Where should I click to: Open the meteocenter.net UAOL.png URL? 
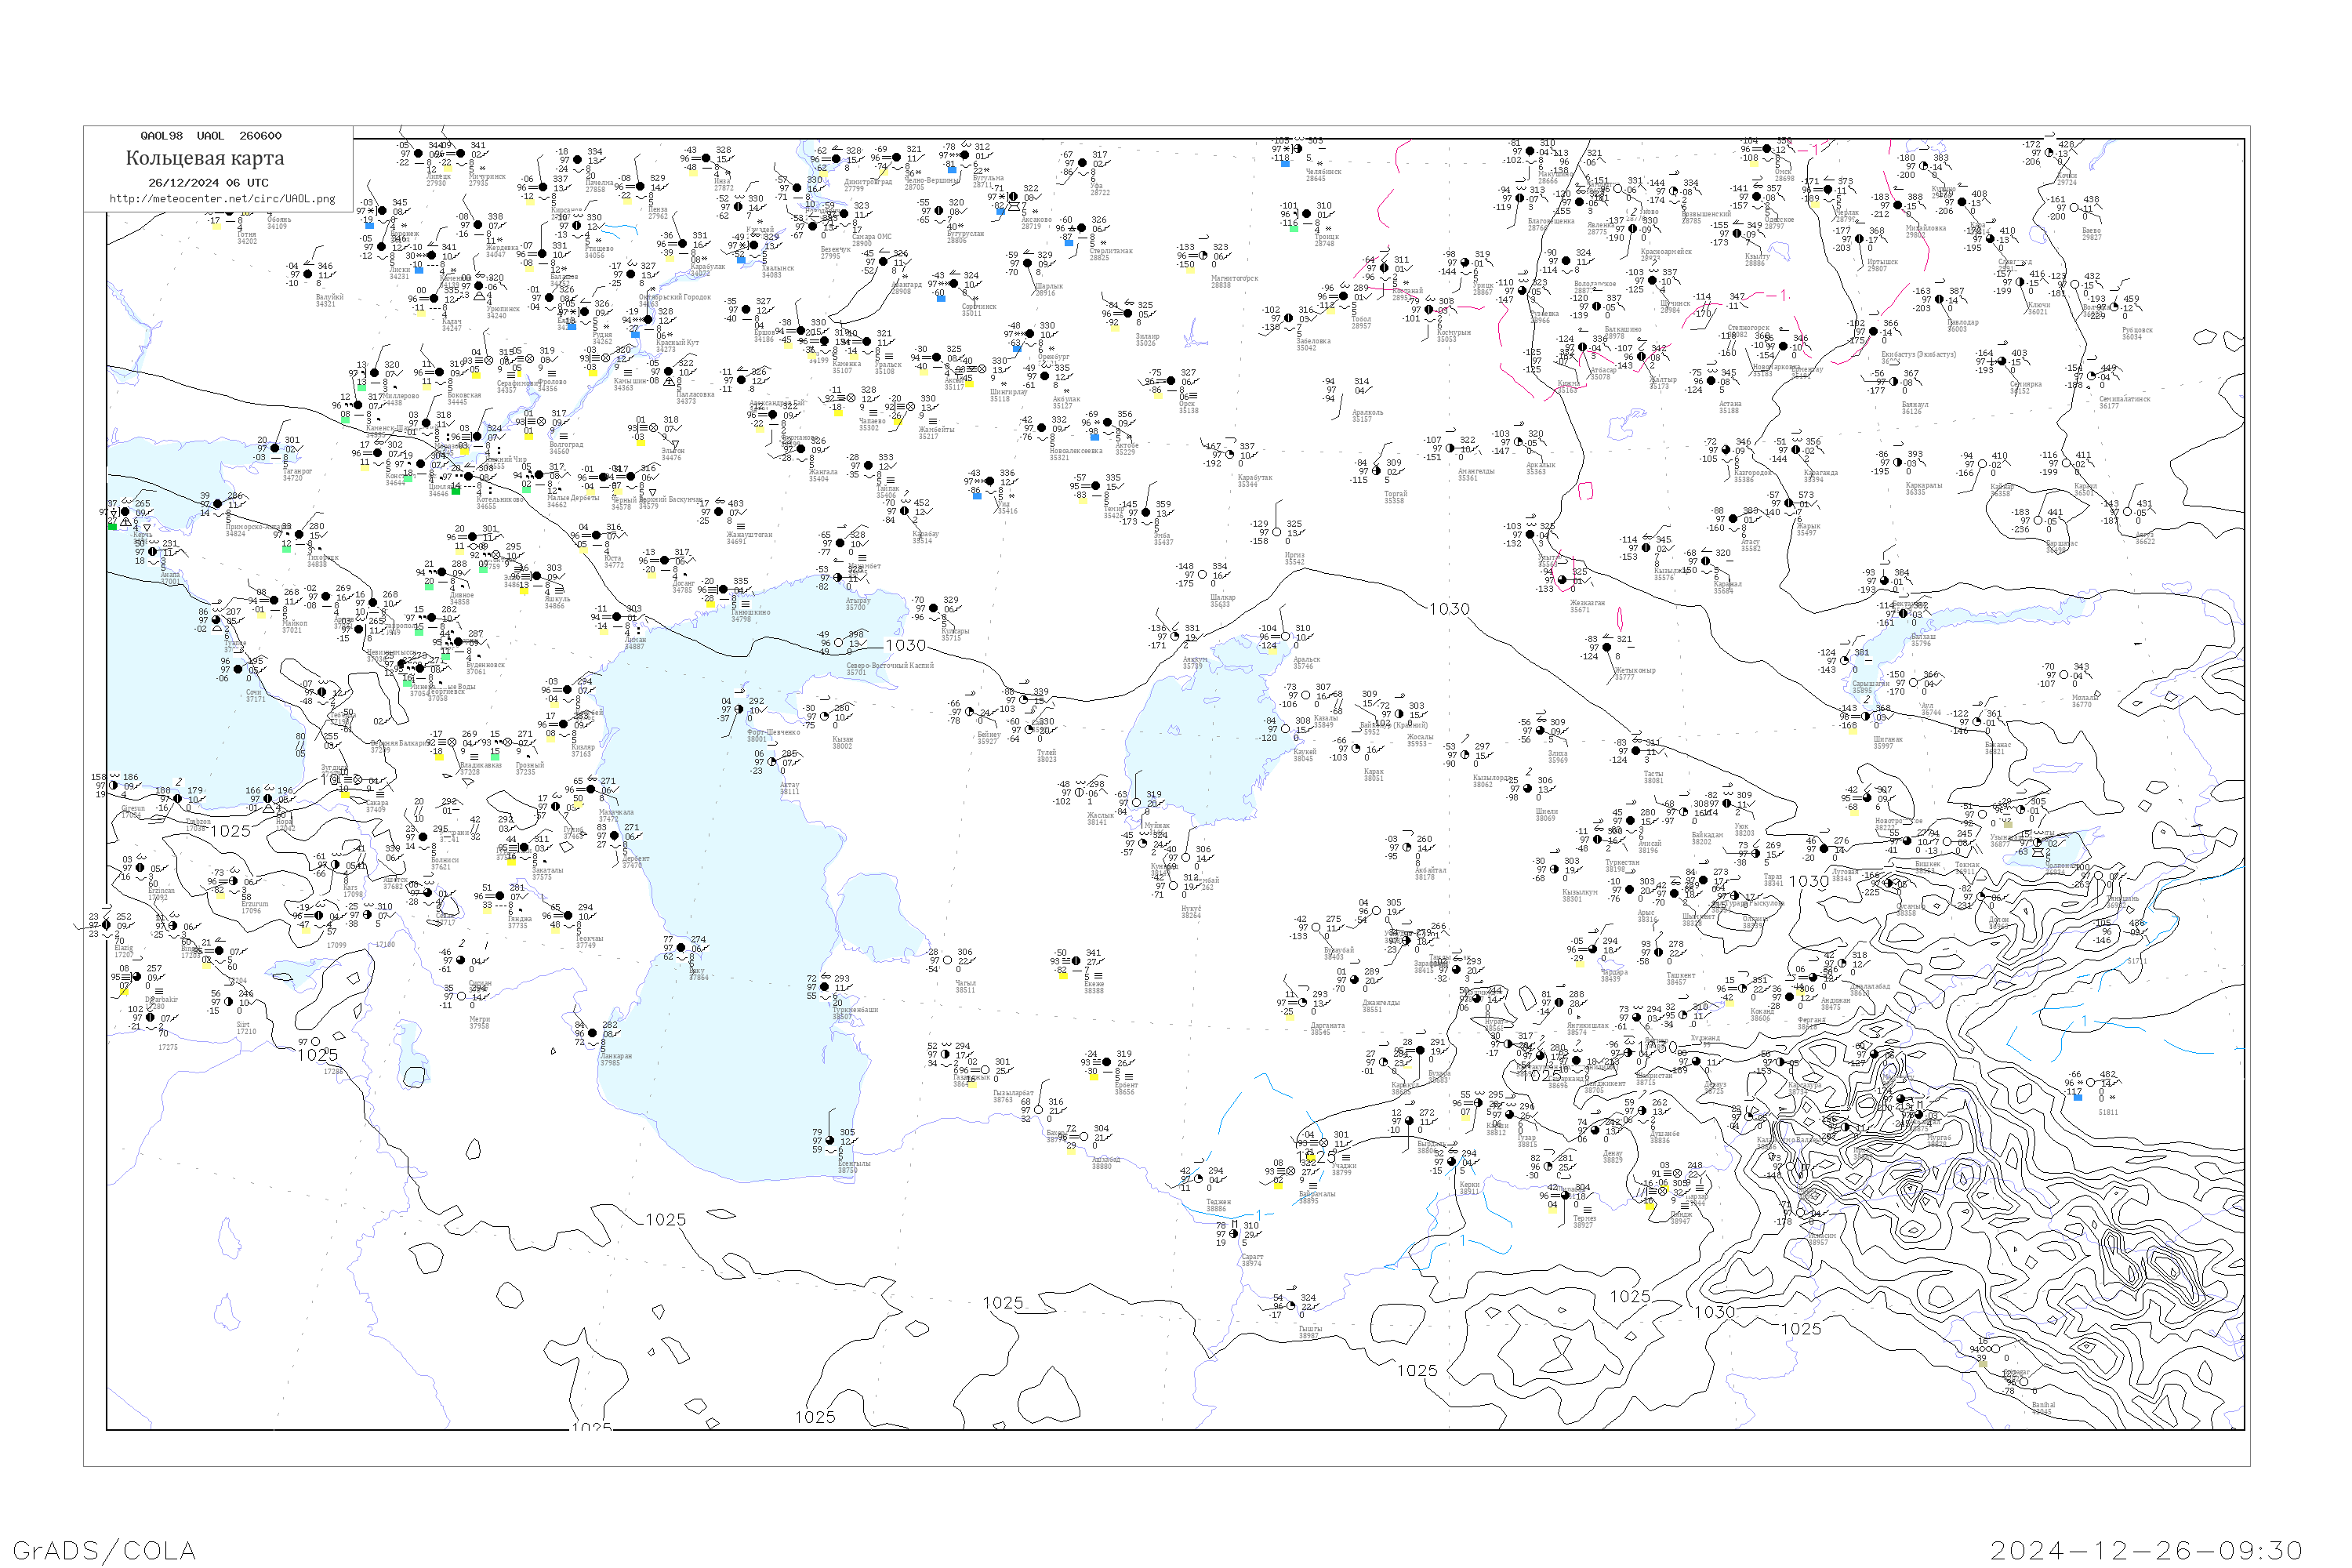coord(222,199)
